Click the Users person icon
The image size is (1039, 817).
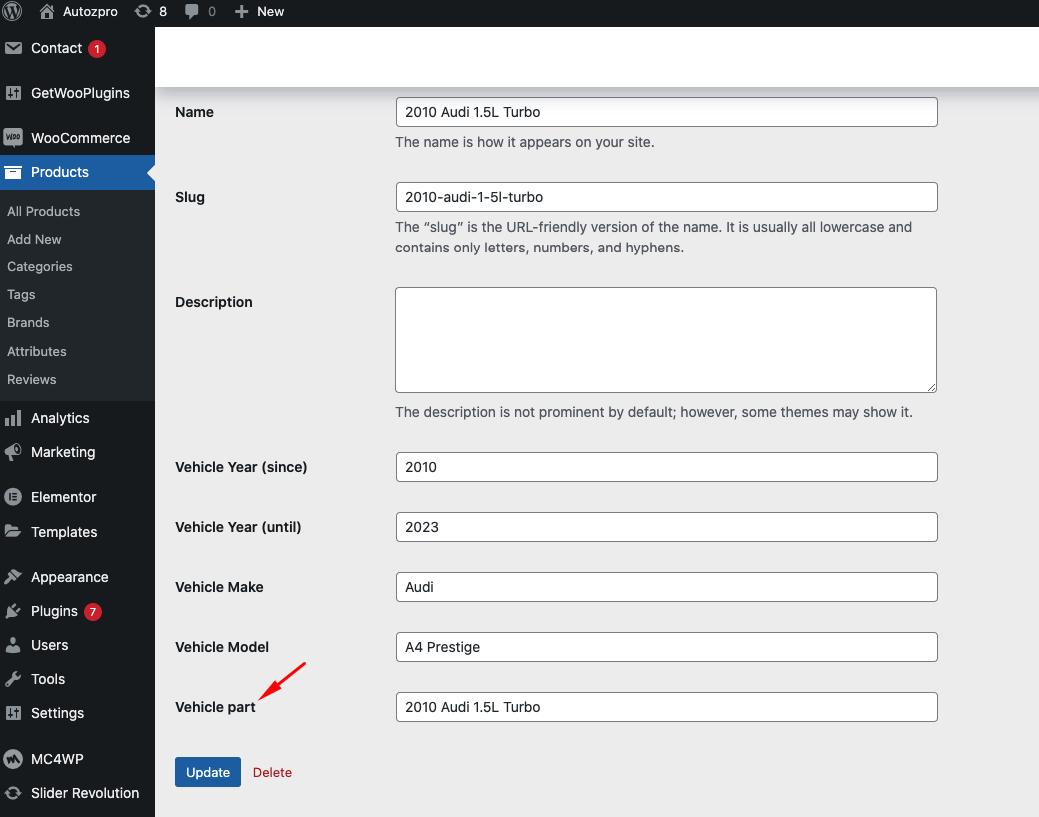[13, 645]
